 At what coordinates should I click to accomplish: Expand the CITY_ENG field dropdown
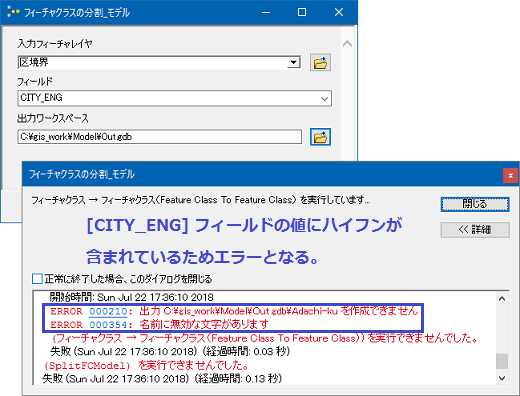(324, 99)
